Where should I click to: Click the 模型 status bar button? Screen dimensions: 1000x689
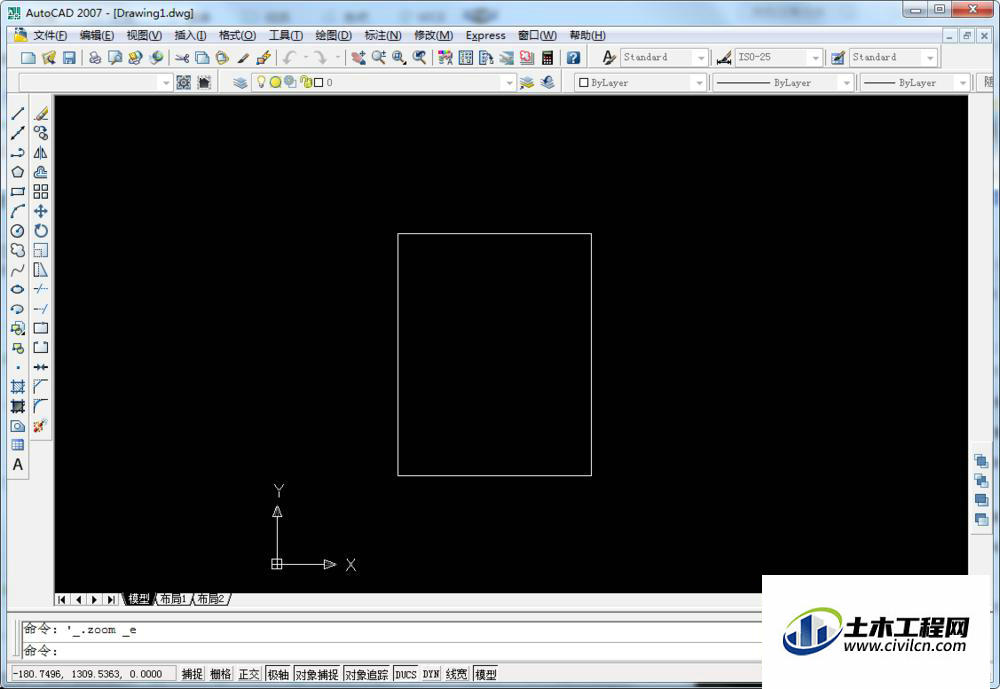click(485, 674)
